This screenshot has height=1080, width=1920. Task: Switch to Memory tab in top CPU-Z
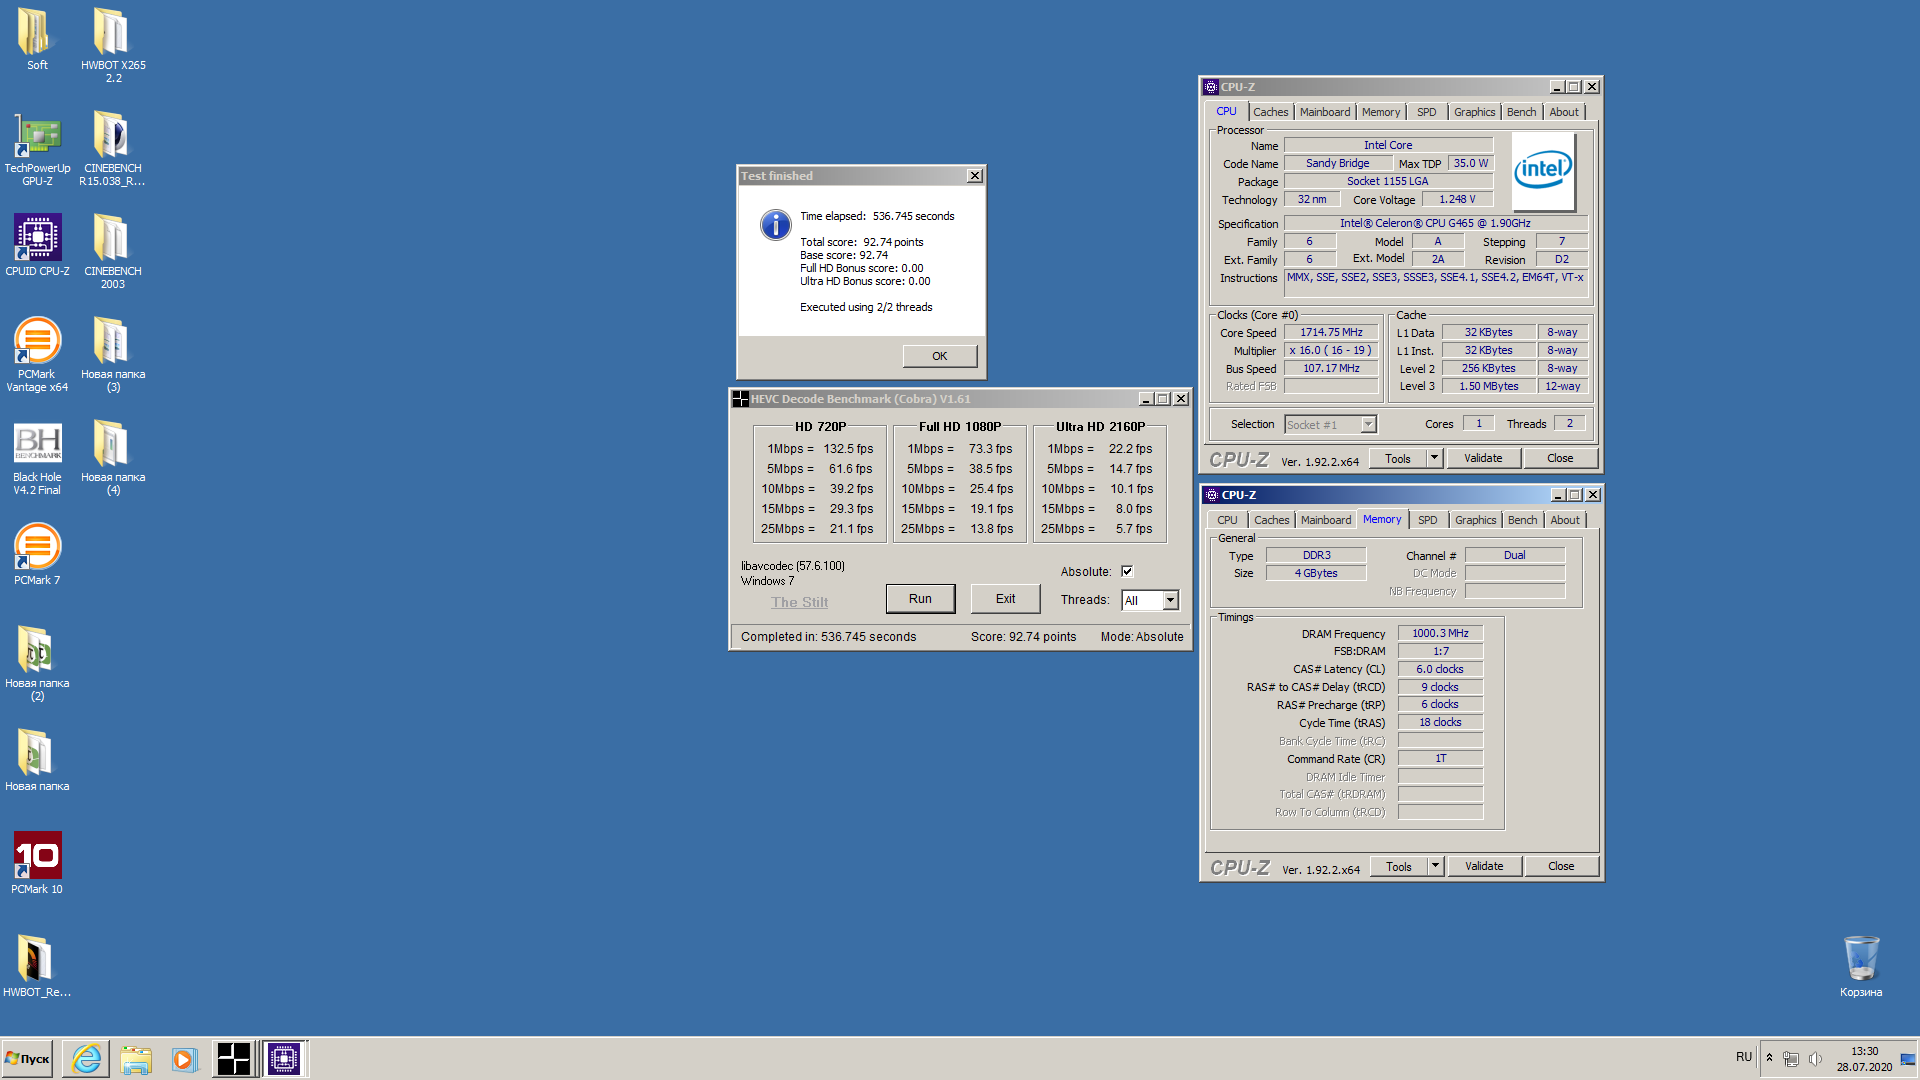[x=1381, y=112]
